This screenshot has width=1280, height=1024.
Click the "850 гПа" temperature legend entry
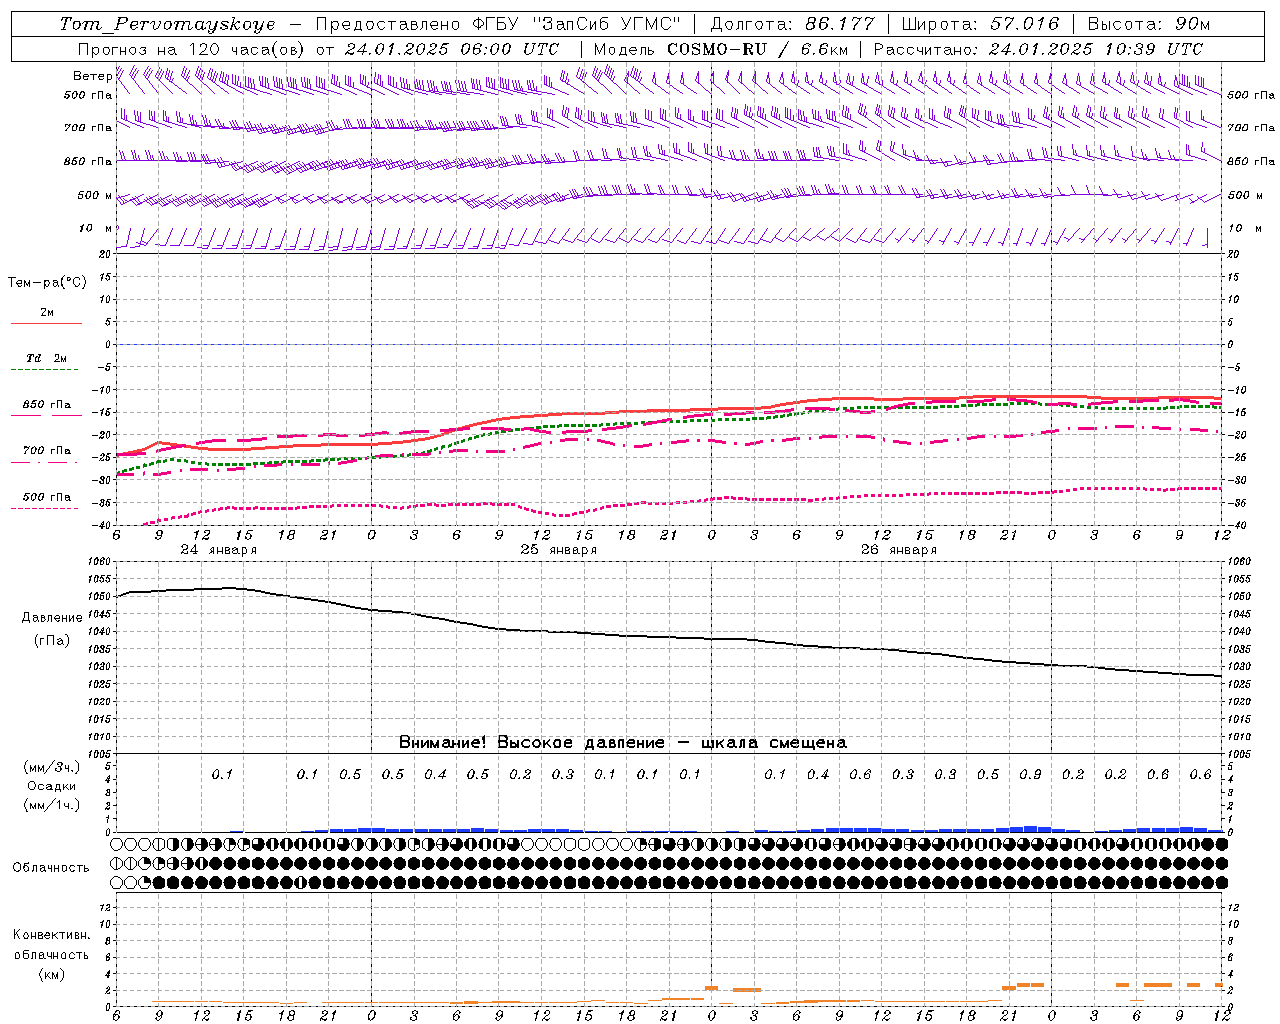point(47,405)
